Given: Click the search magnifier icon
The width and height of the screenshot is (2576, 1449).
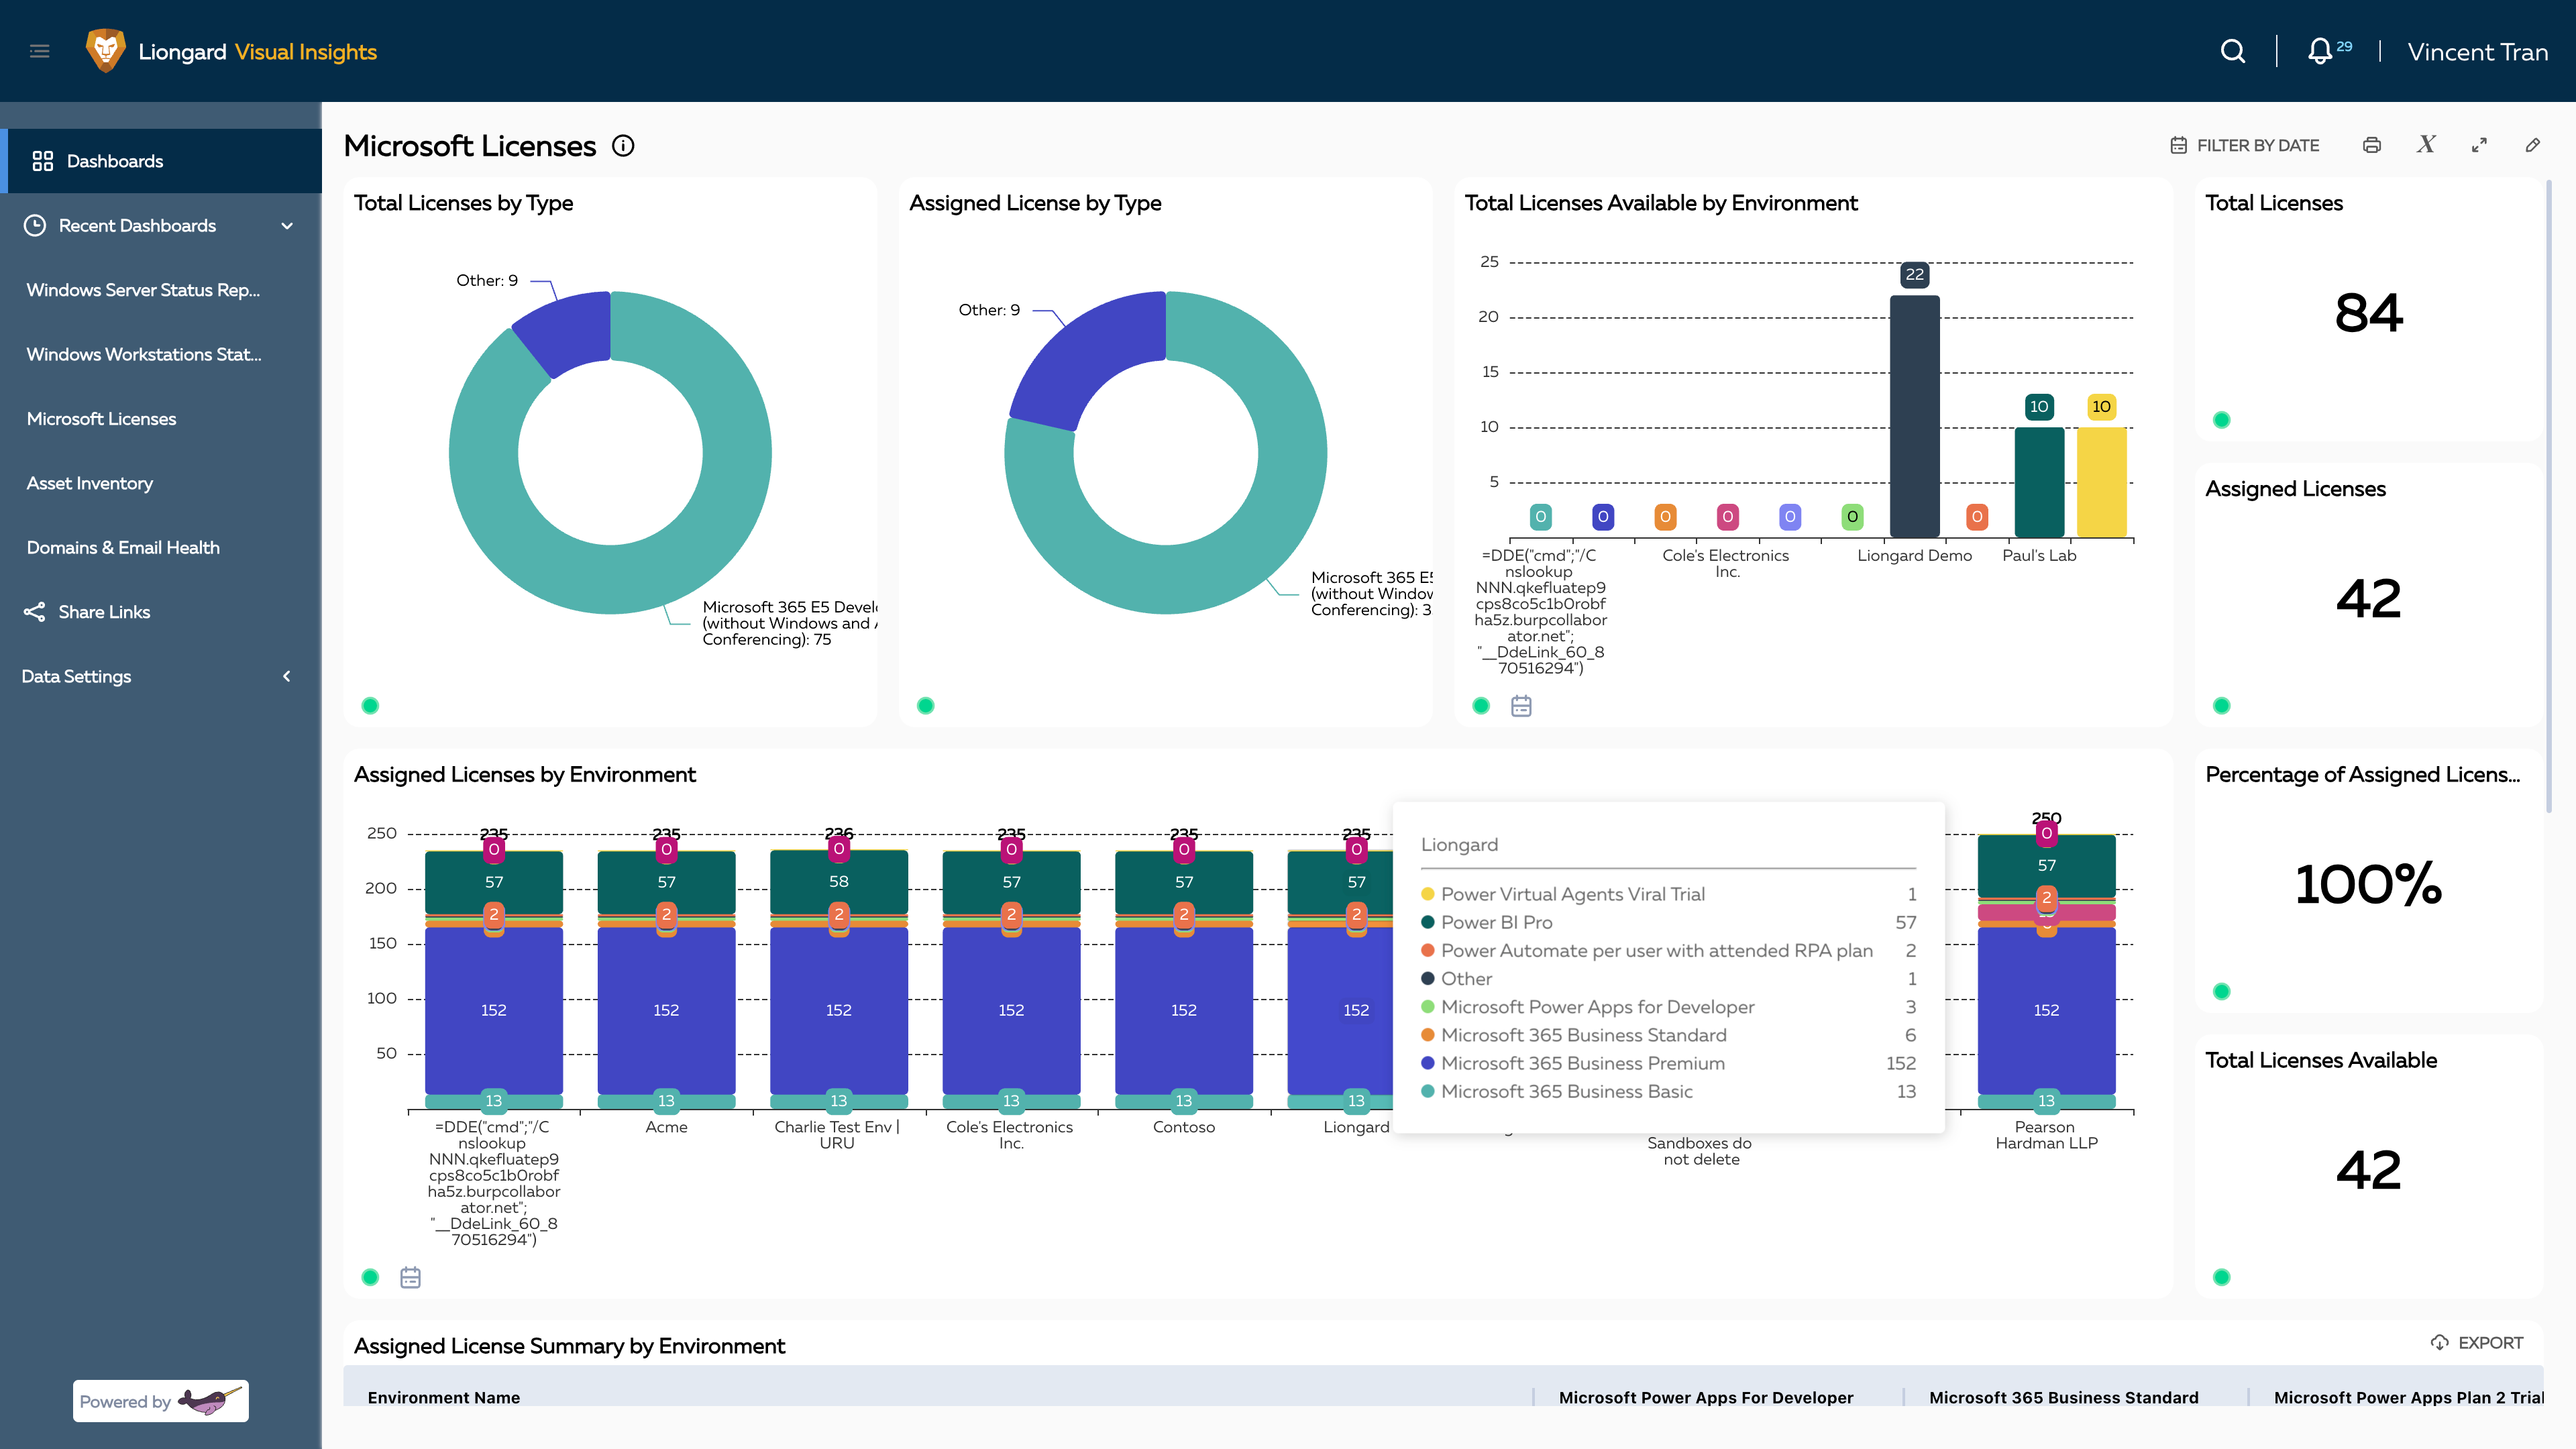Looking at the screenshot, I should (2232, 51).
